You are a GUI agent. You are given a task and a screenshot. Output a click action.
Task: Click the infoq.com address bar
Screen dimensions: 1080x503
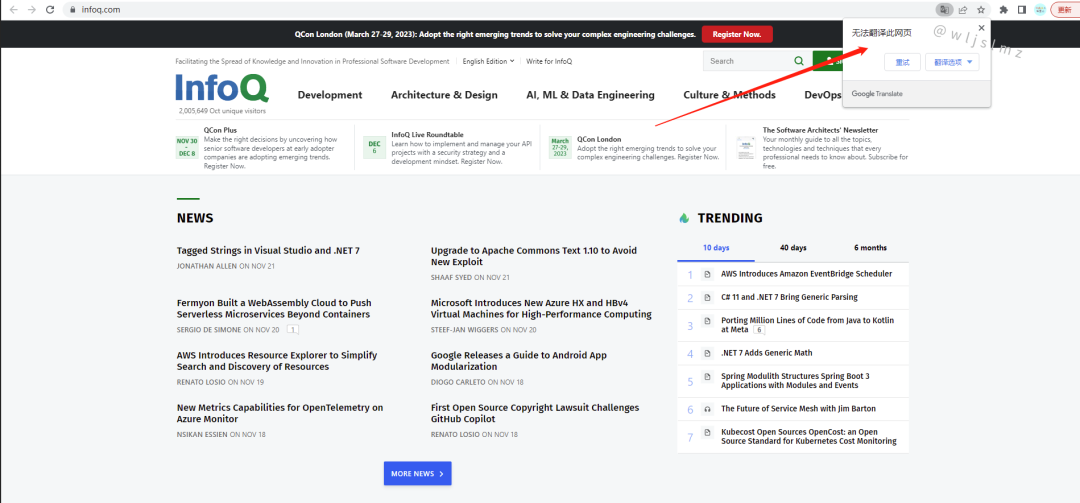coord(499,10)
